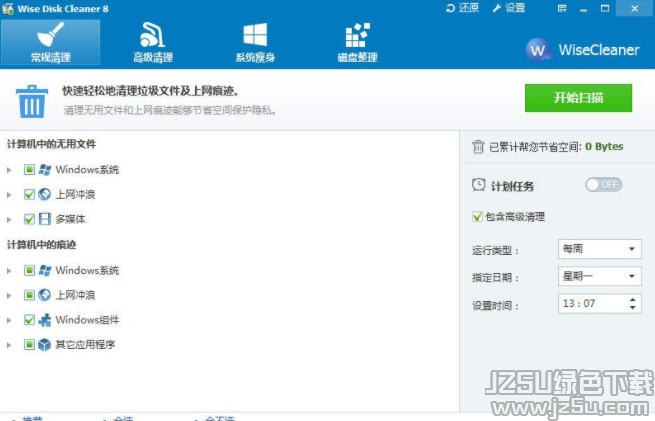
Task: Go to the 磁盘整理 tab
Action: point(357,42)
